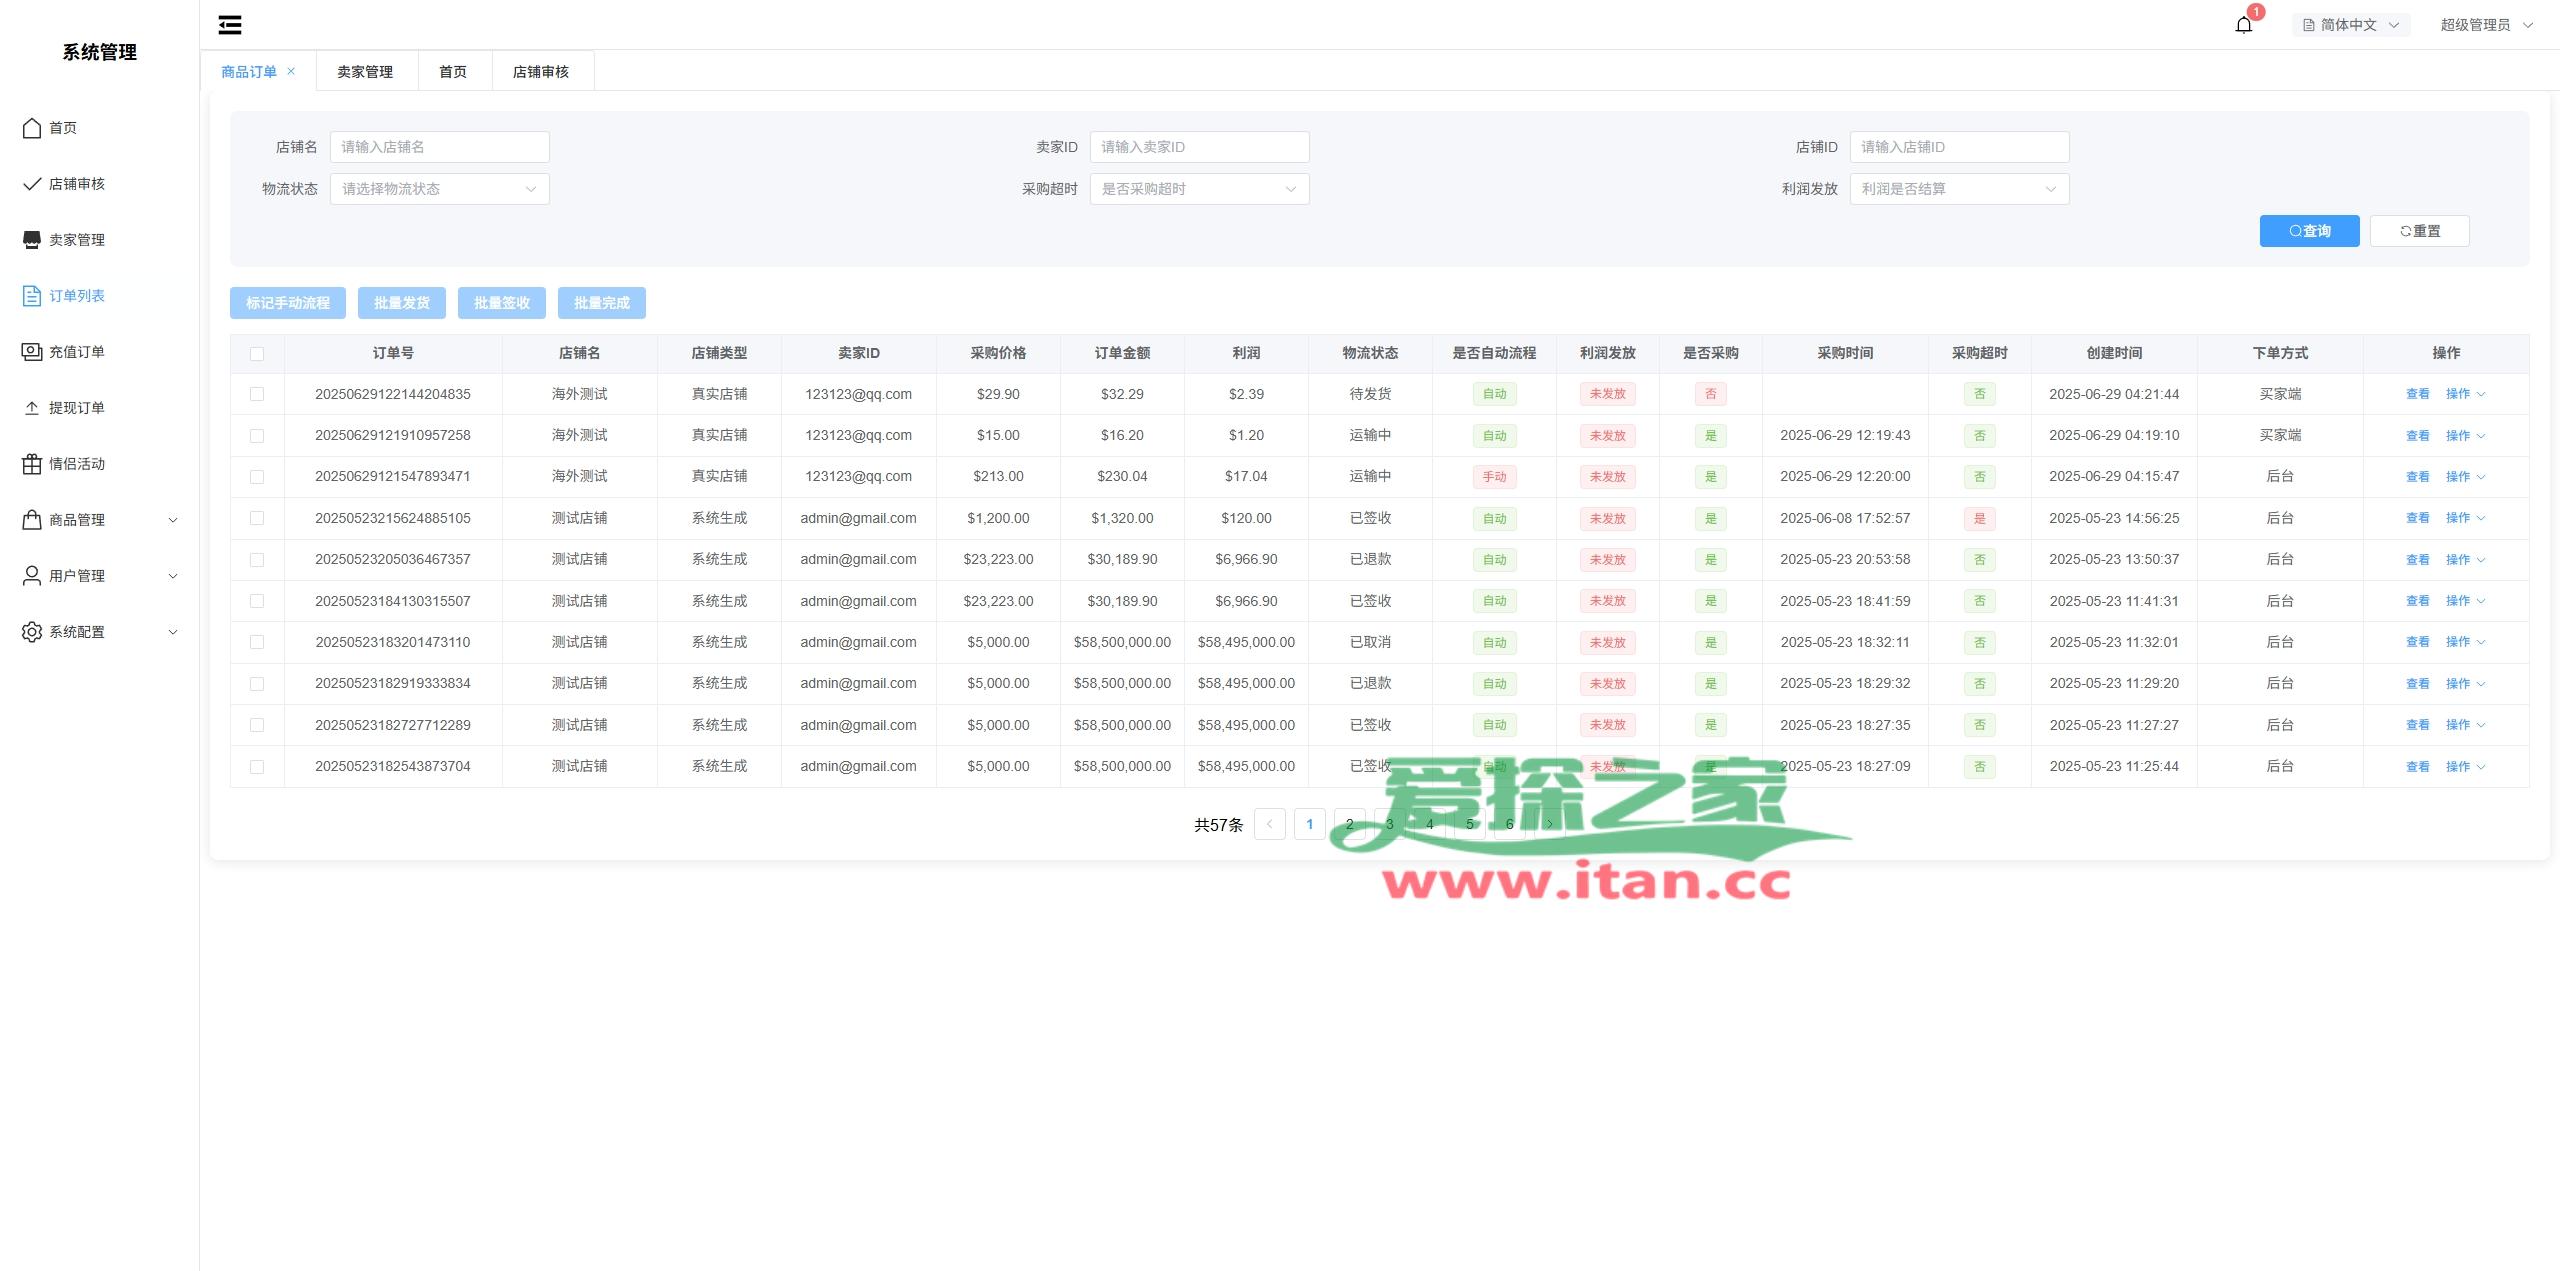The width and height of the screenshot is (2560, 1271).
Task: Open the 物流状态 dropdown
Action: pos(440,189)
